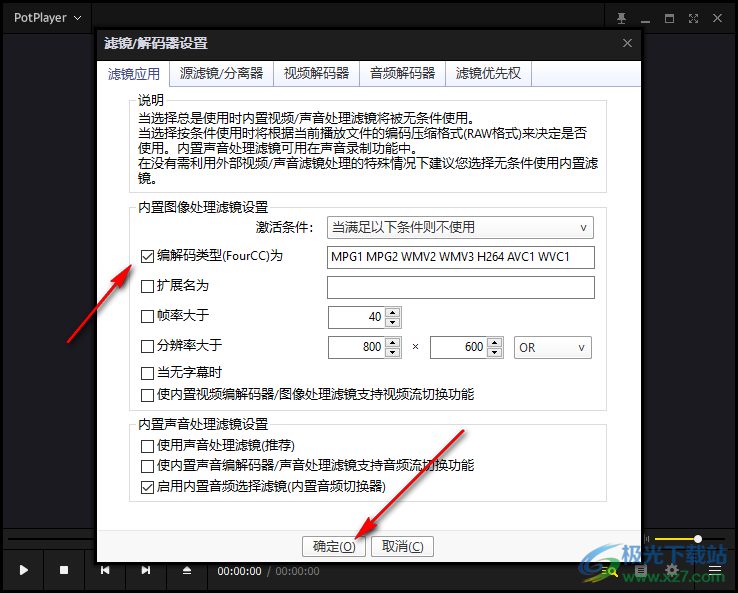
Task: Open the PotPlayer main menu dropdown
Action: 47,18
